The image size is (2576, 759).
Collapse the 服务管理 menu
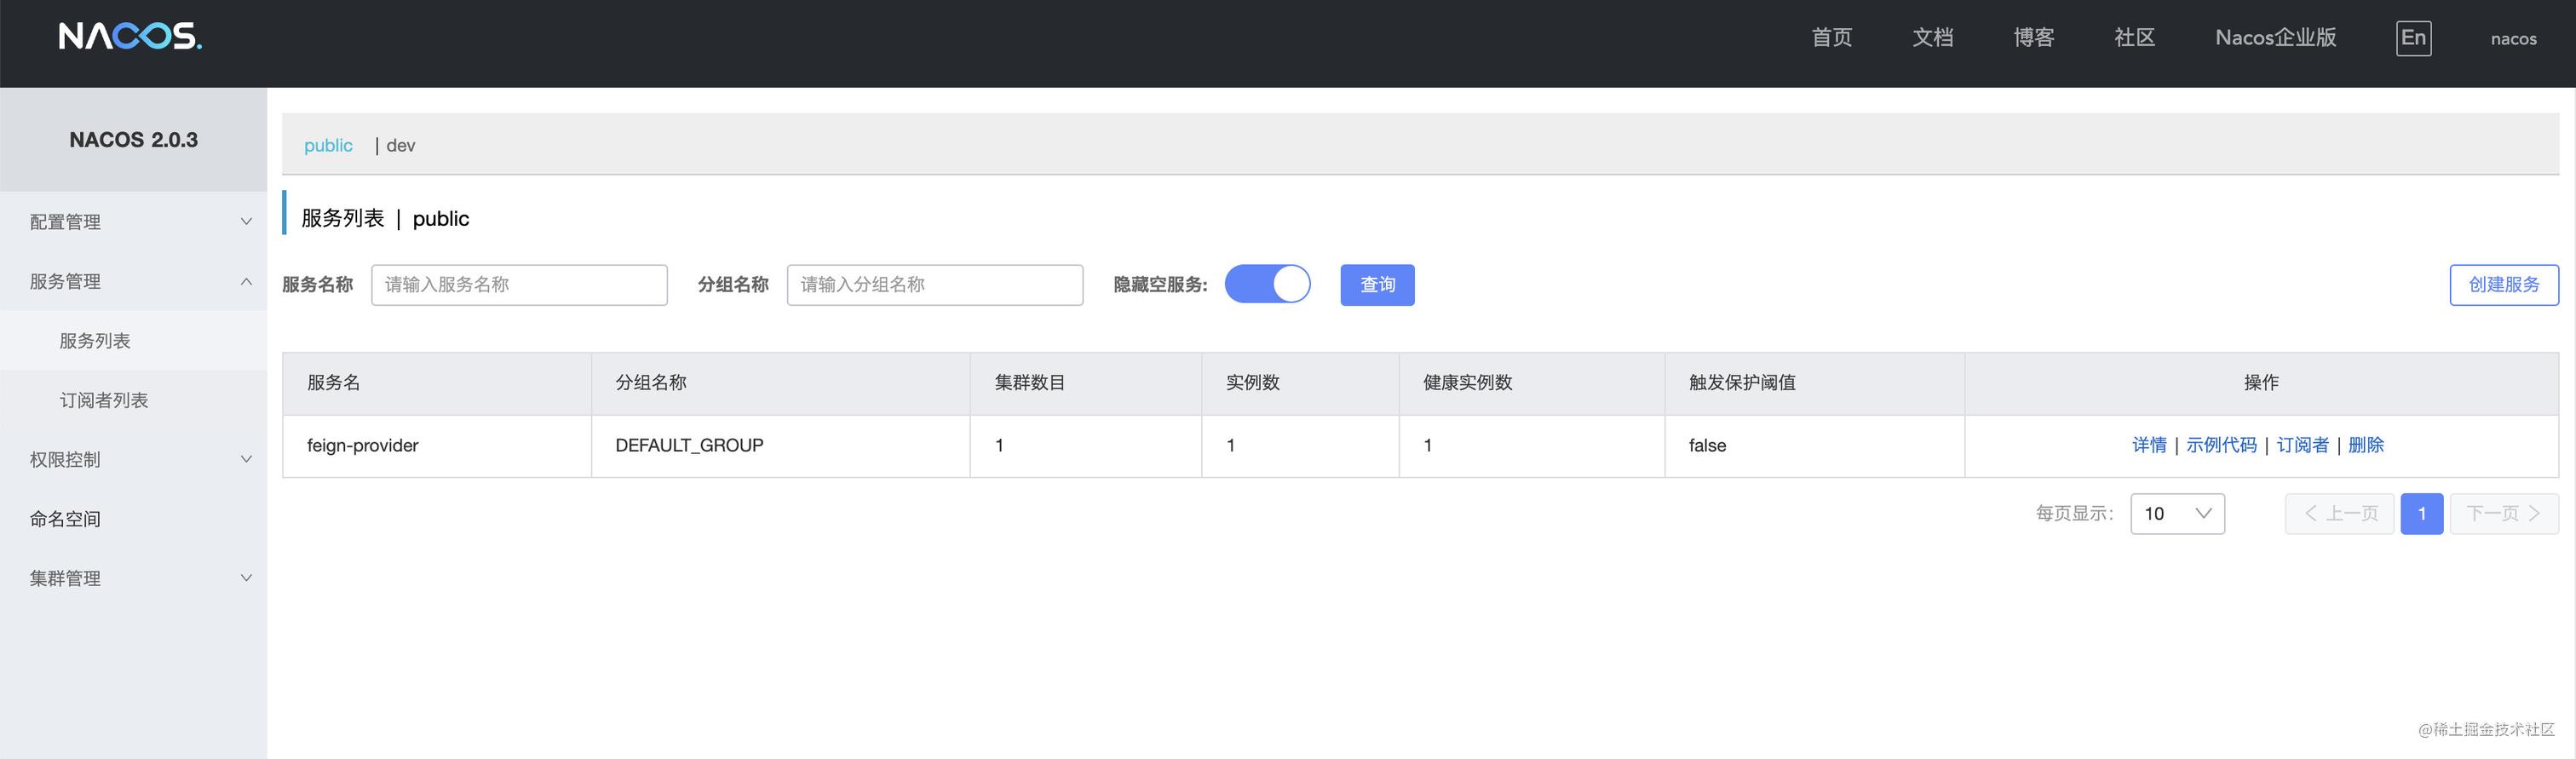click(x=133, y=281)
